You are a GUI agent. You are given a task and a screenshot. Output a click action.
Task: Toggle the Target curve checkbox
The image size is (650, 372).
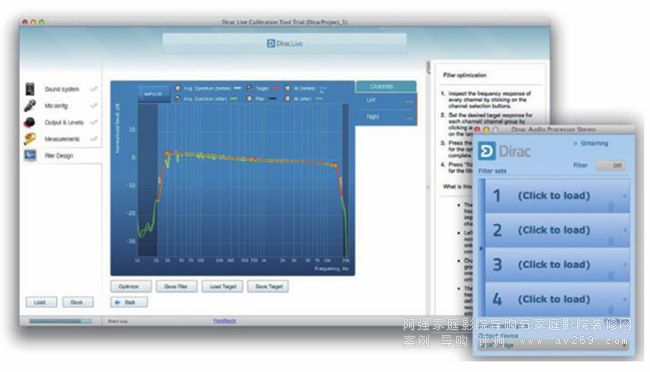[250, 88]
